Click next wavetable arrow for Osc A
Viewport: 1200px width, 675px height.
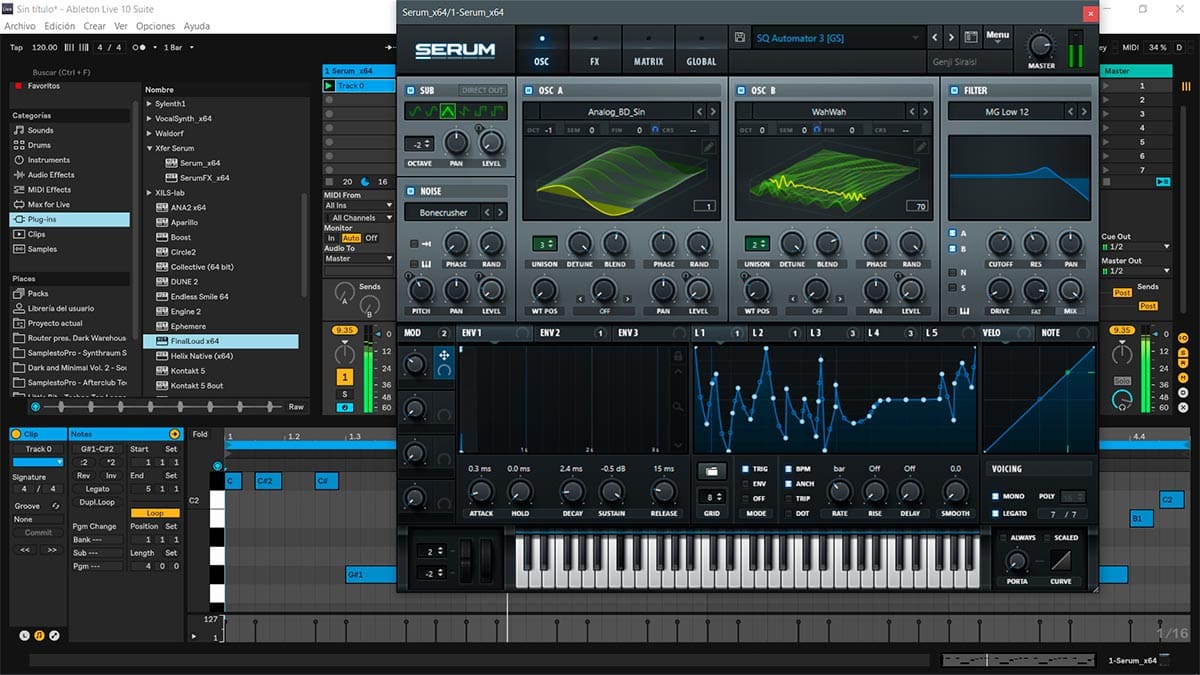click(714, 112)
